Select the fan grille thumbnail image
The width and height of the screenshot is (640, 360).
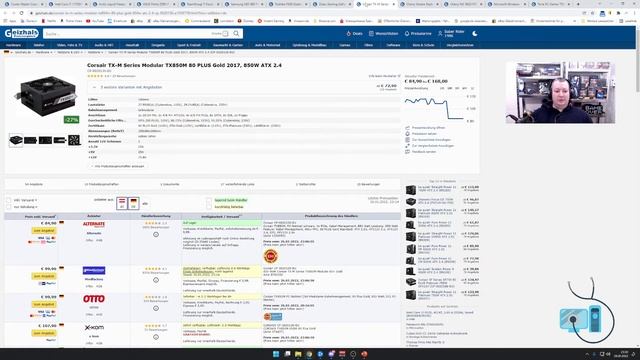(74, 140)
